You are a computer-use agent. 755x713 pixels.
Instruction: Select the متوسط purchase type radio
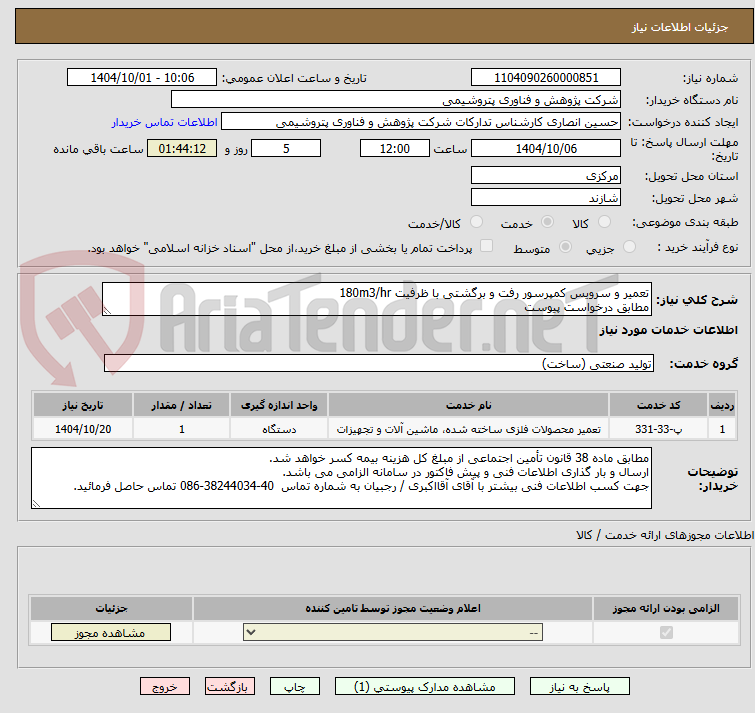tap(565, 247)
